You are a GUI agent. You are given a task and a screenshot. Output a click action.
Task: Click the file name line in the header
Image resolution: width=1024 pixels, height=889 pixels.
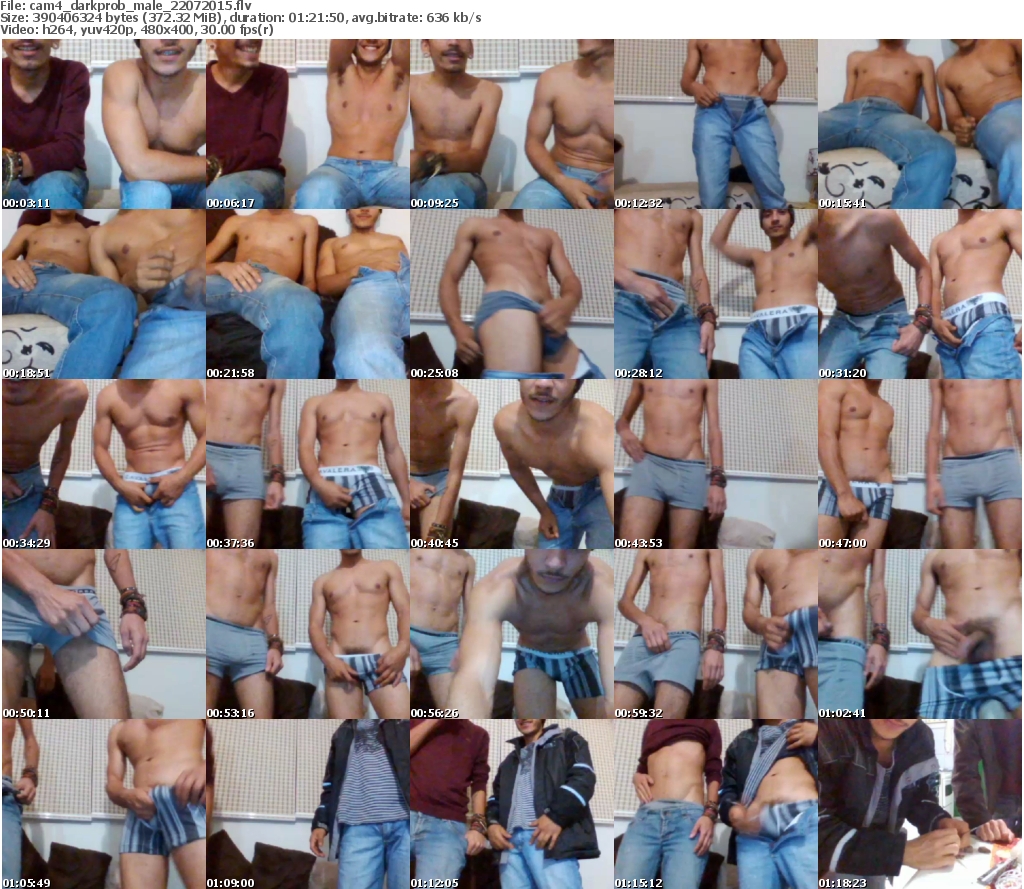coord(126,6)
